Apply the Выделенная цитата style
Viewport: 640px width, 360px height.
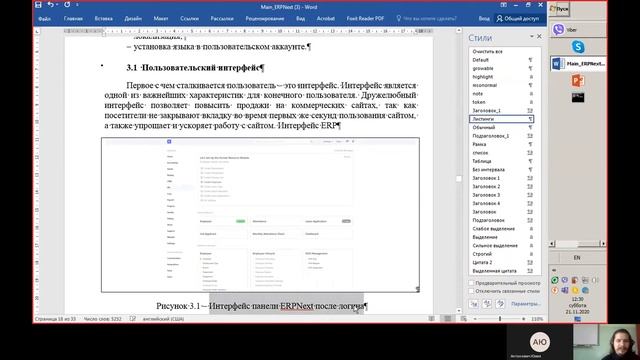501,271
